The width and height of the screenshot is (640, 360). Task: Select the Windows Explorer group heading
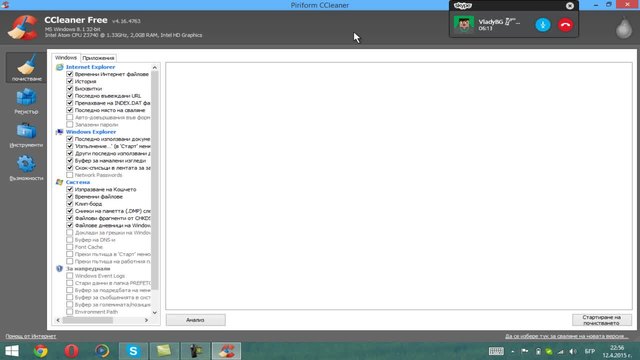(x=91, y=132)
